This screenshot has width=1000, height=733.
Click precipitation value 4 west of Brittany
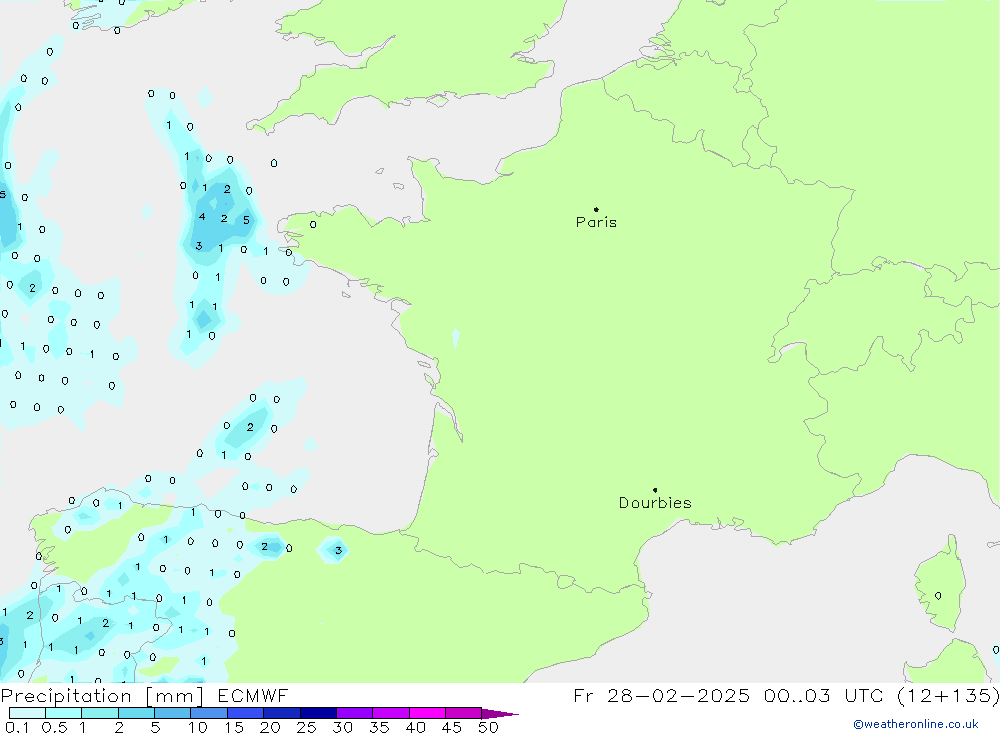[x=202, y=217]
